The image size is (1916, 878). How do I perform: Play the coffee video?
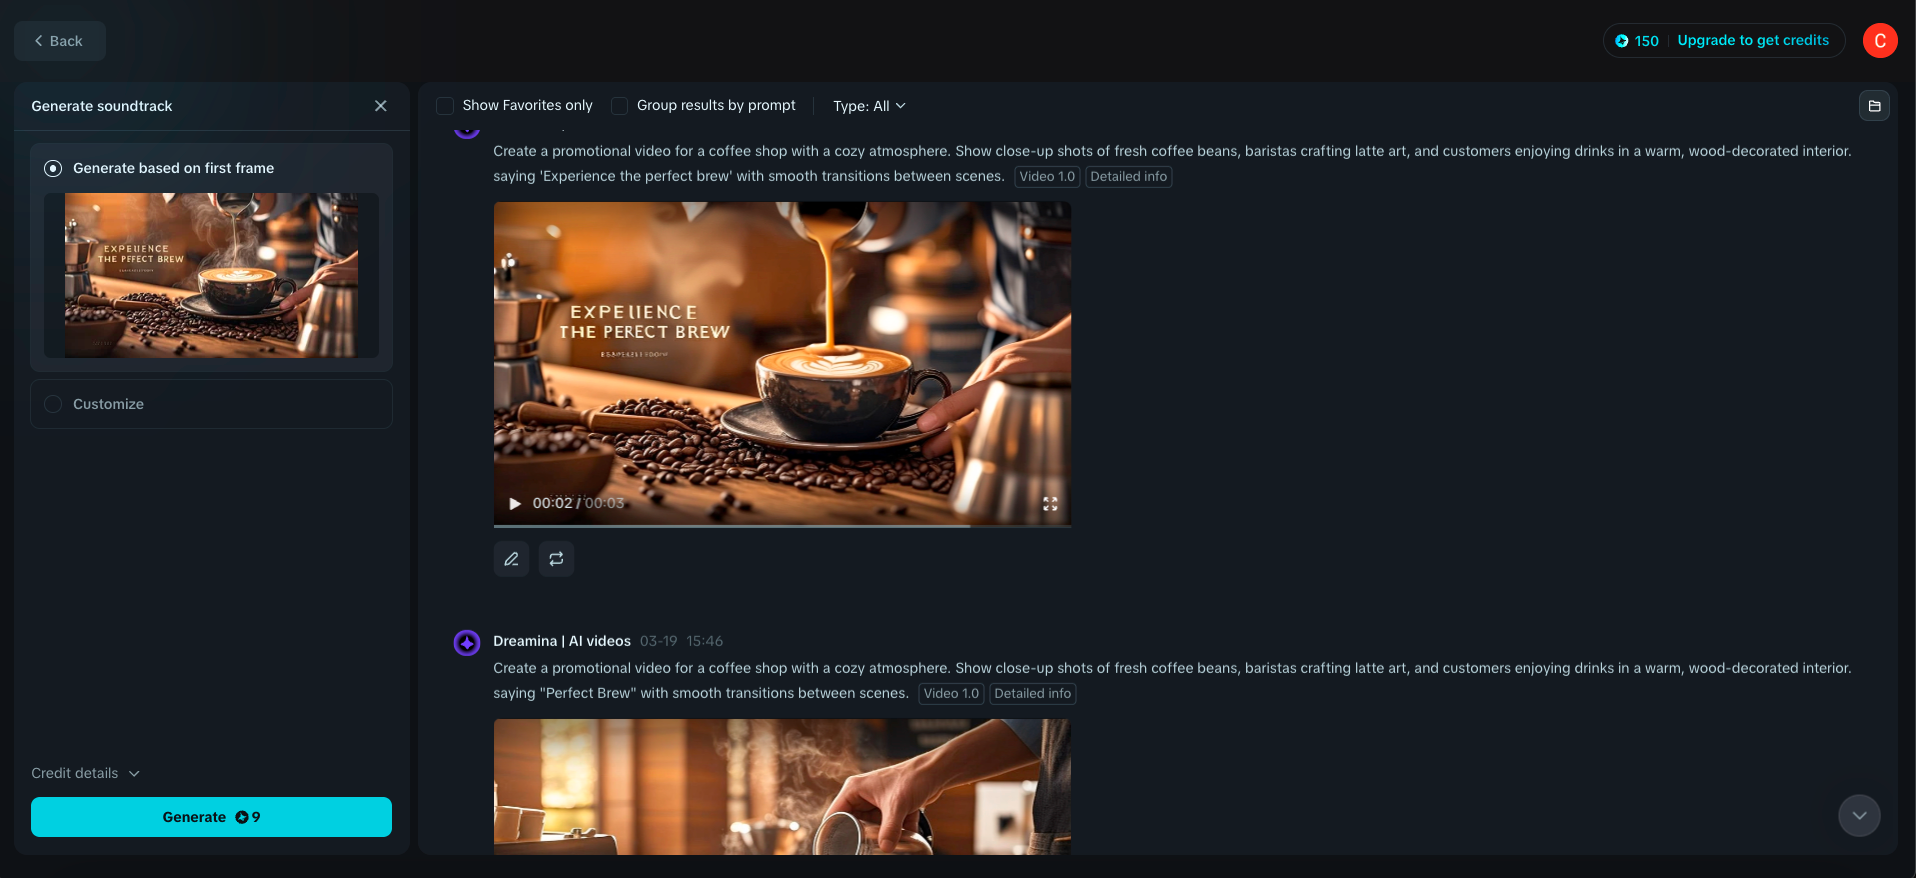coord(515,503)
